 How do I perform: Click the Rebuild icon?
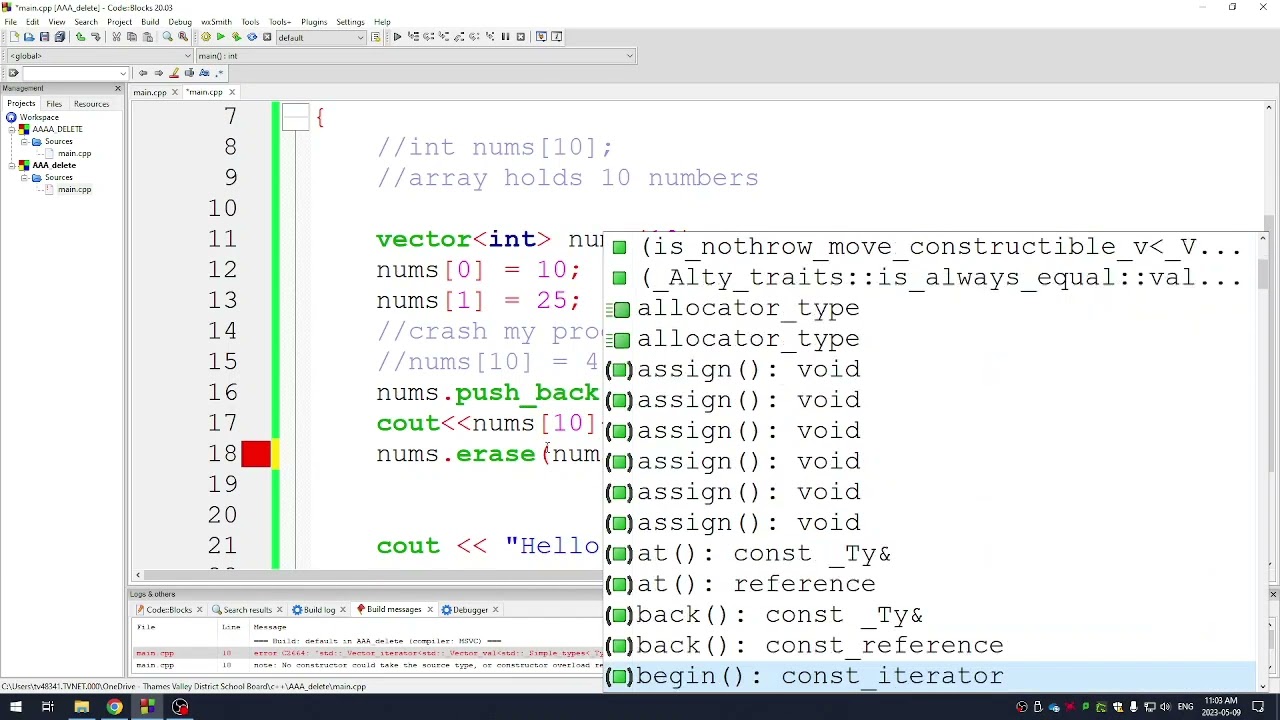(x=252, y=37)
